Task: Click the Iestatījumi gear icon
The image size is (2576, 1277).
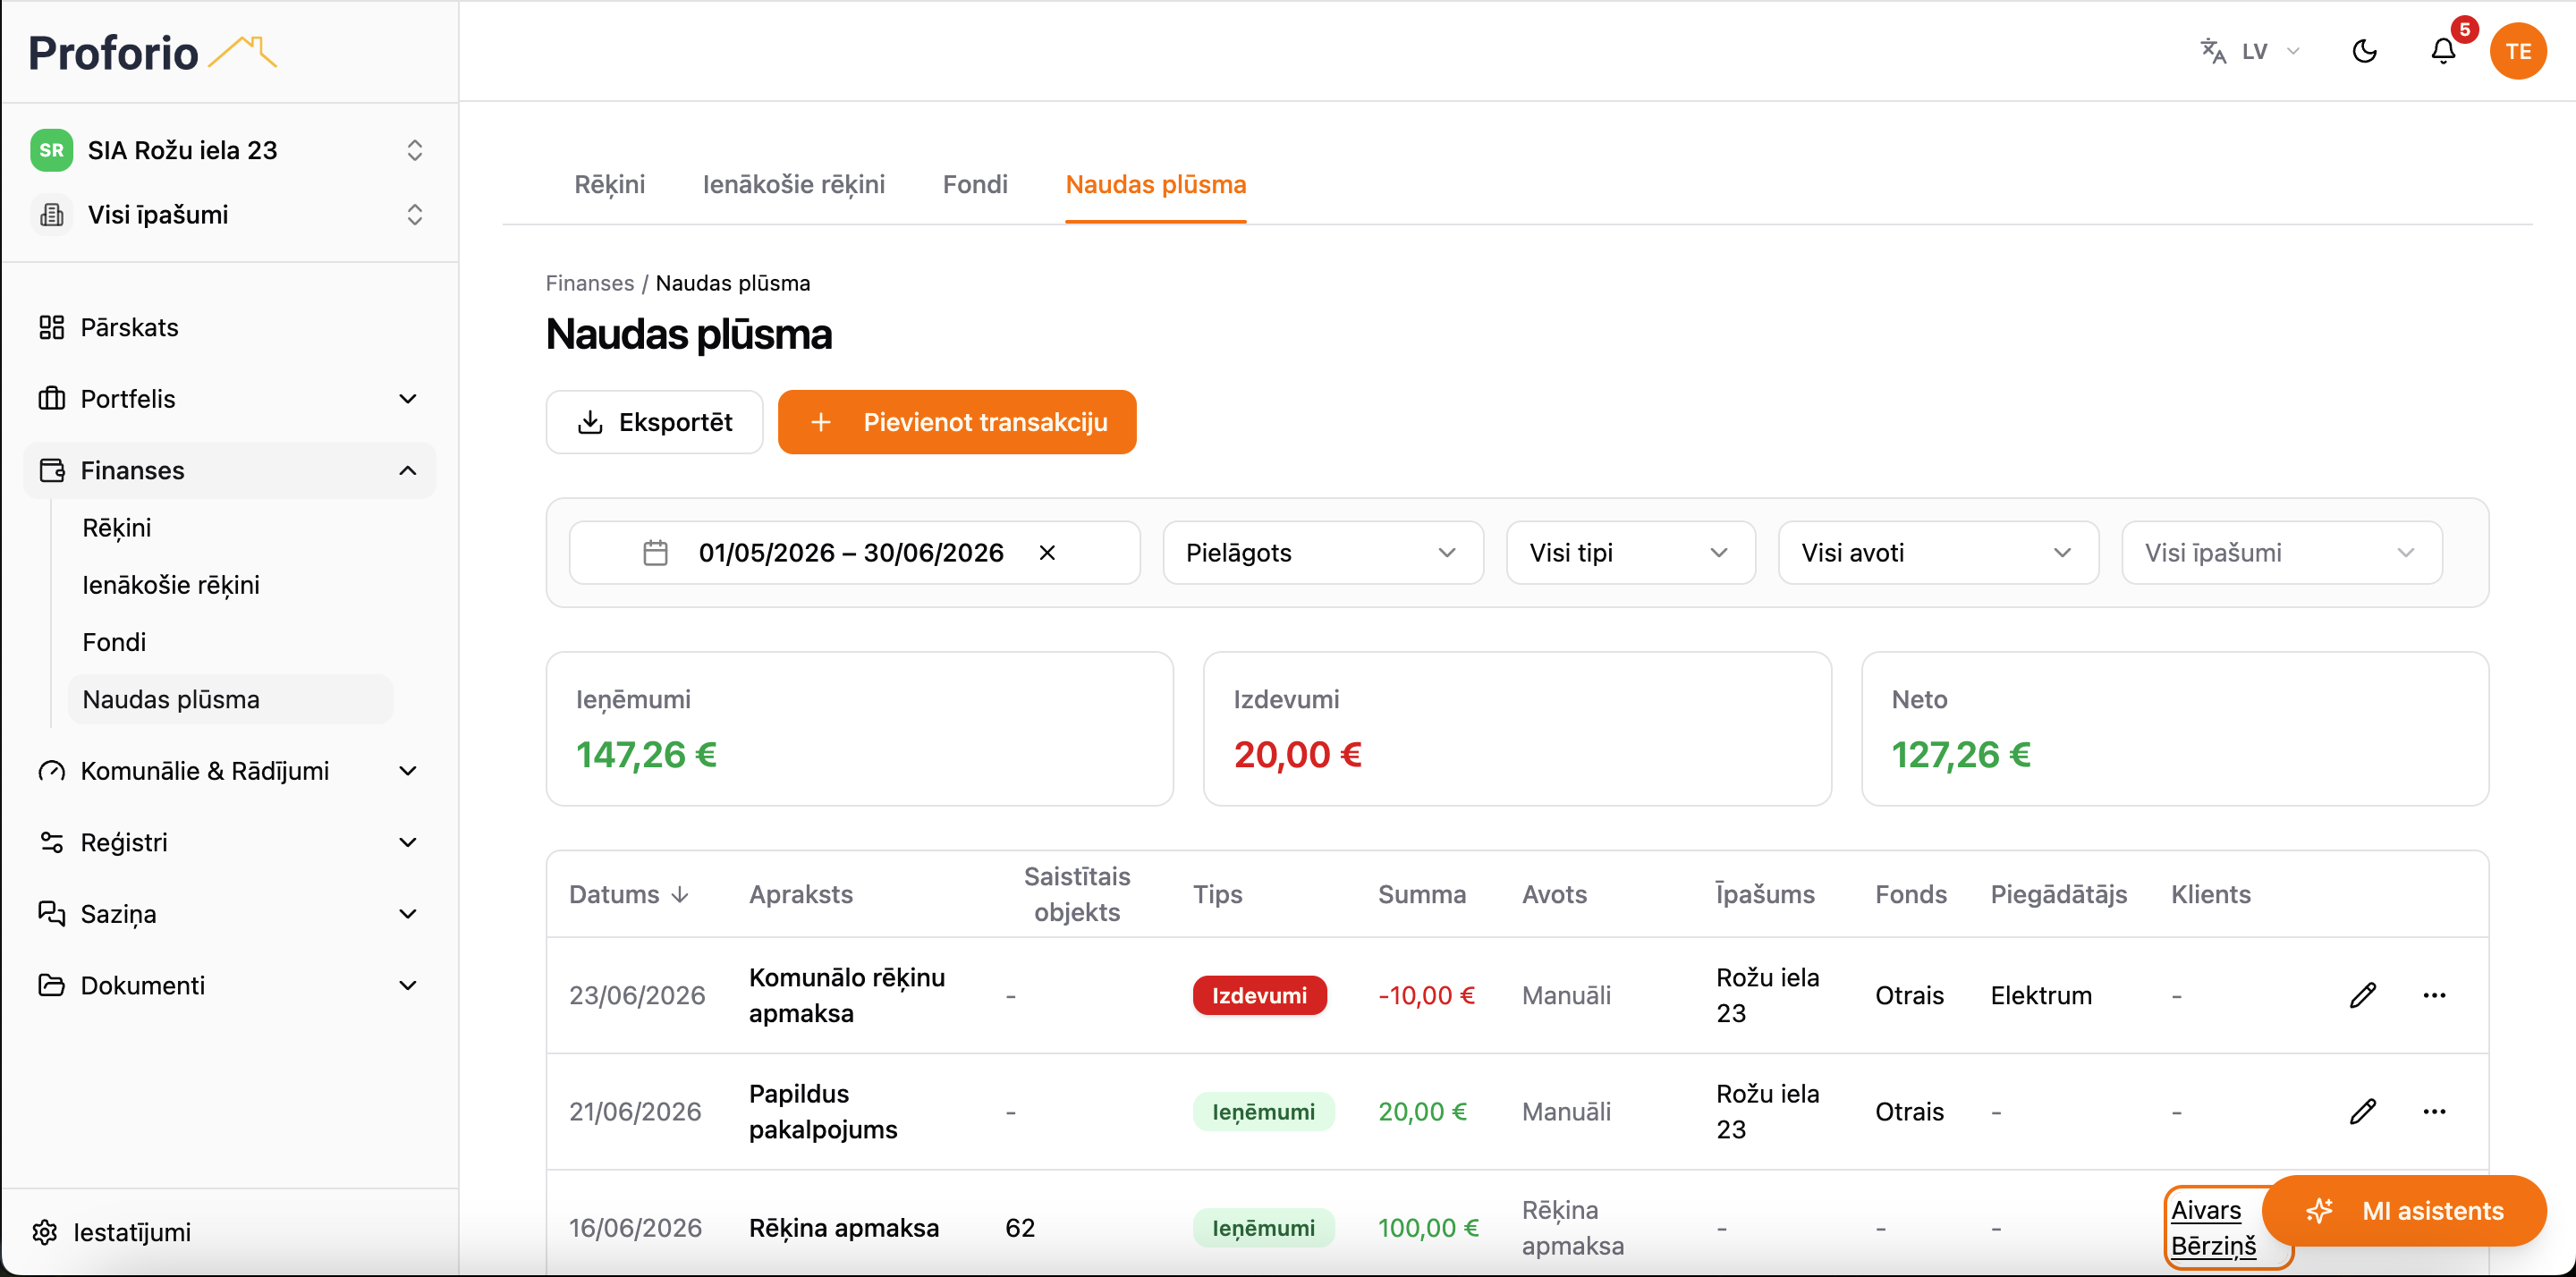Action: 44,1232
